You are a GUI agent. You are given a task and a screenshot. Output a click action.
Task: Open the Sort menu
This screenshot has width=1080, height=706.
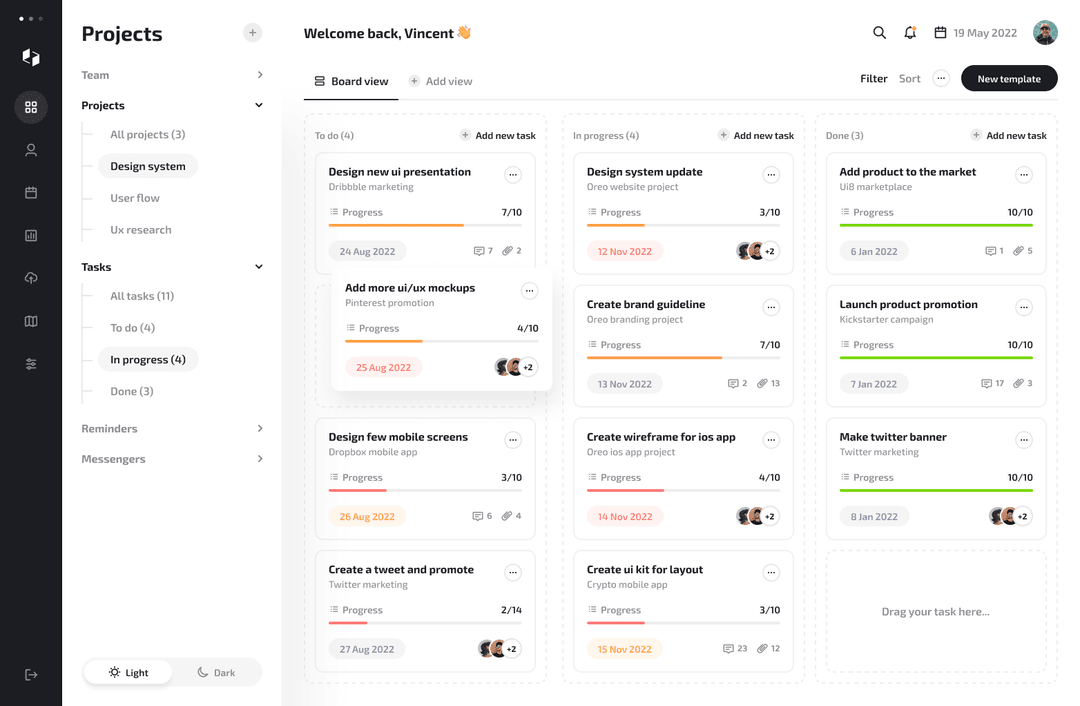(910, 78)
